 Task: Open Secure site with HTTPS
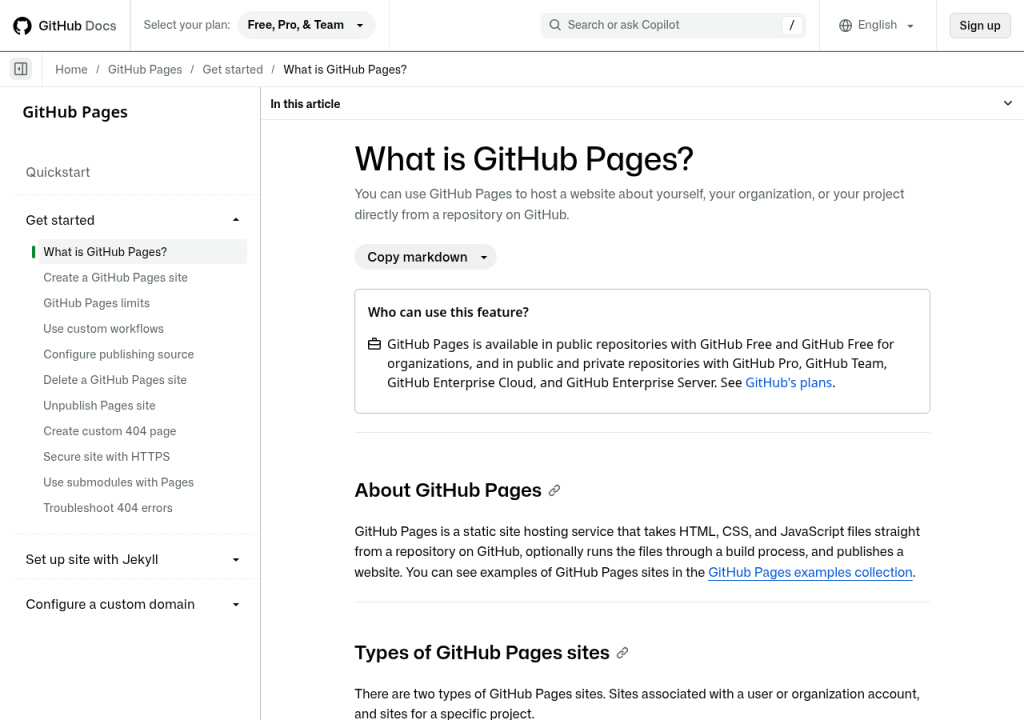[x=106, y=457]
